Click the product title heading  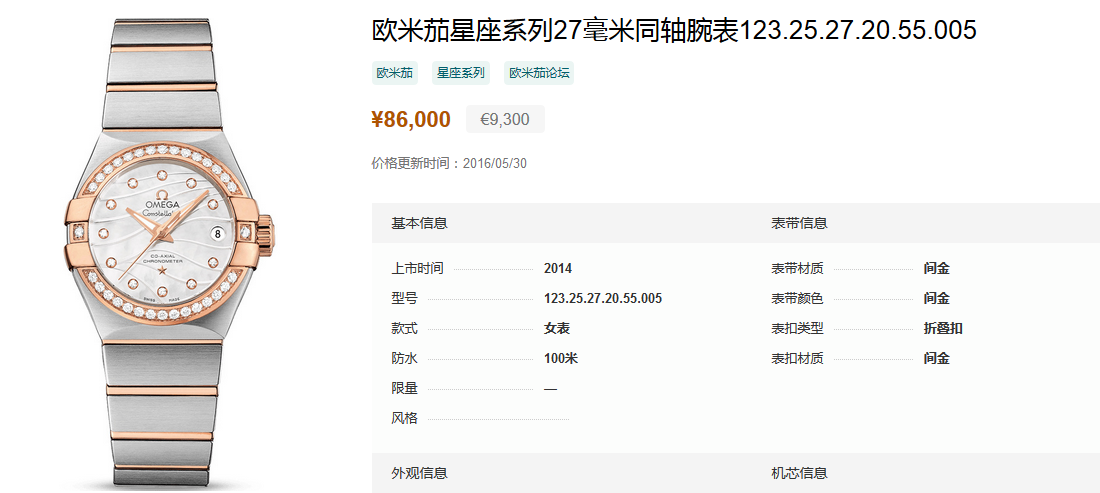674,31
